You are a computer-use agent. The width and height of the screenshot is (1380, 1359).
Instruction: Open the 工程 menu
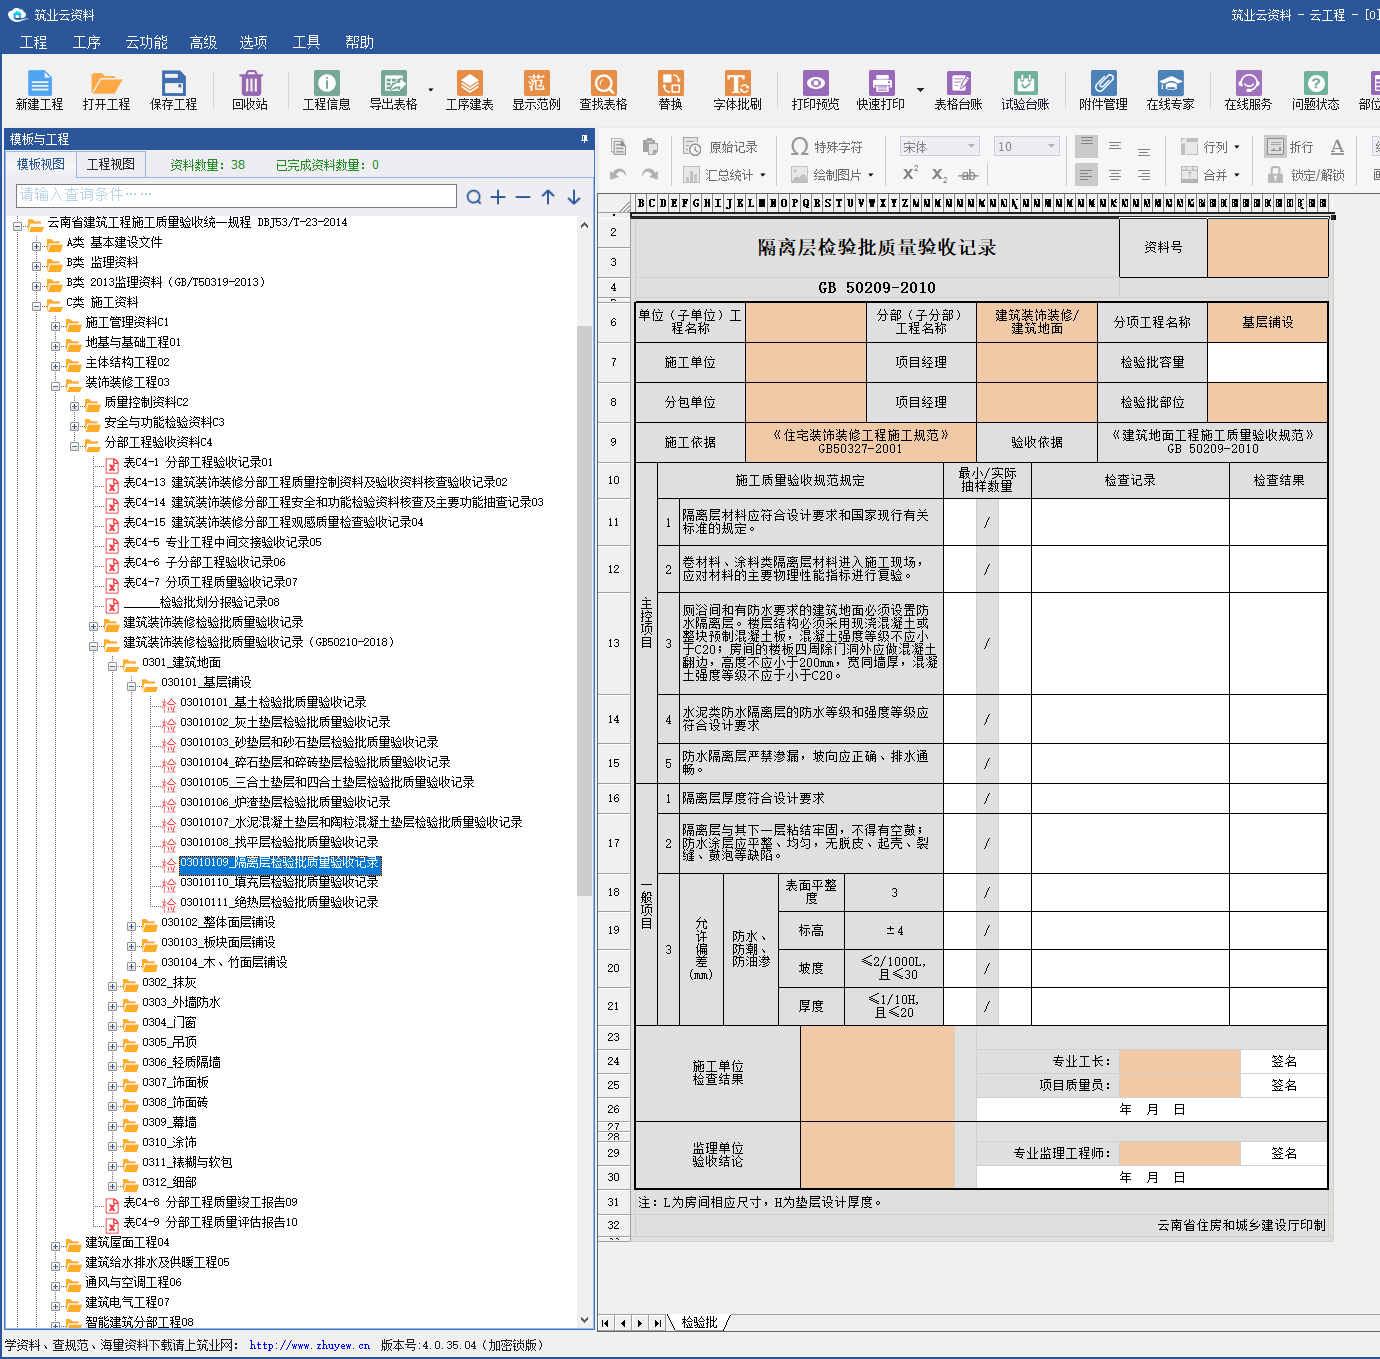point(33,42)
